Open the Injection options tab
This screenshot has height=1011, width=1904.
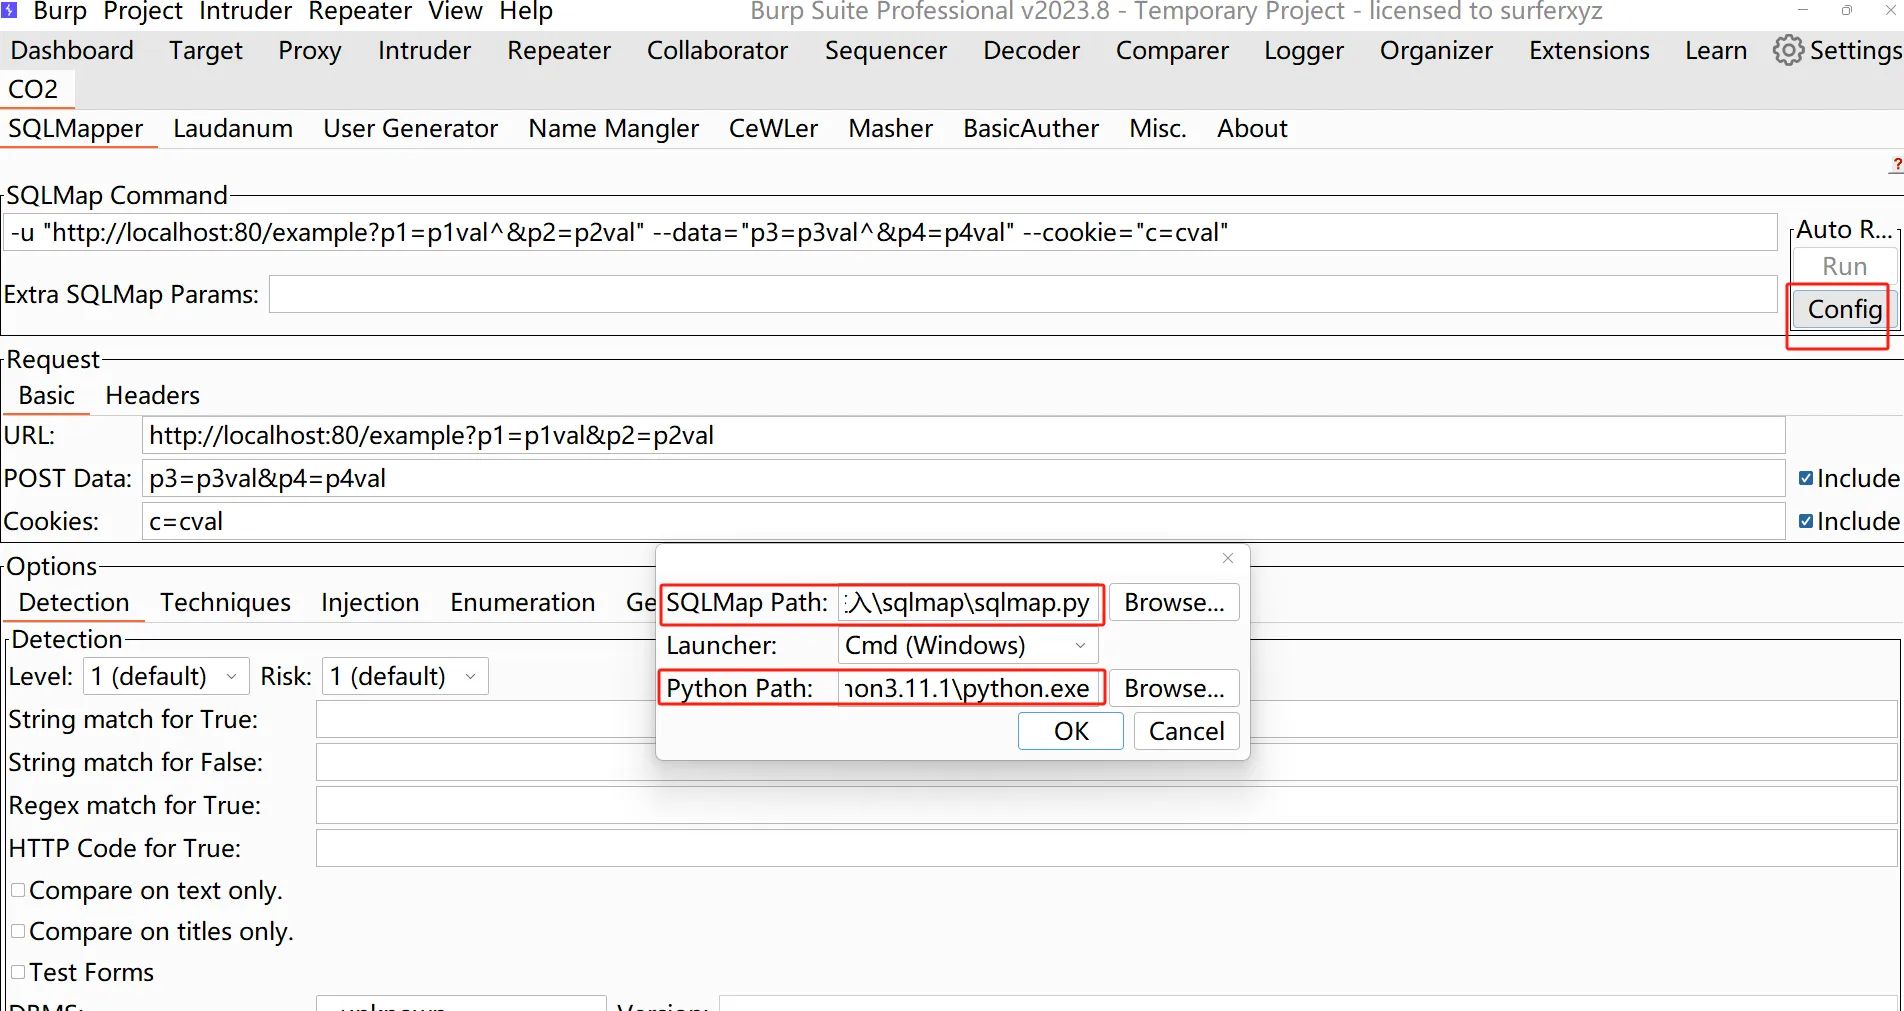pos(370,602)
